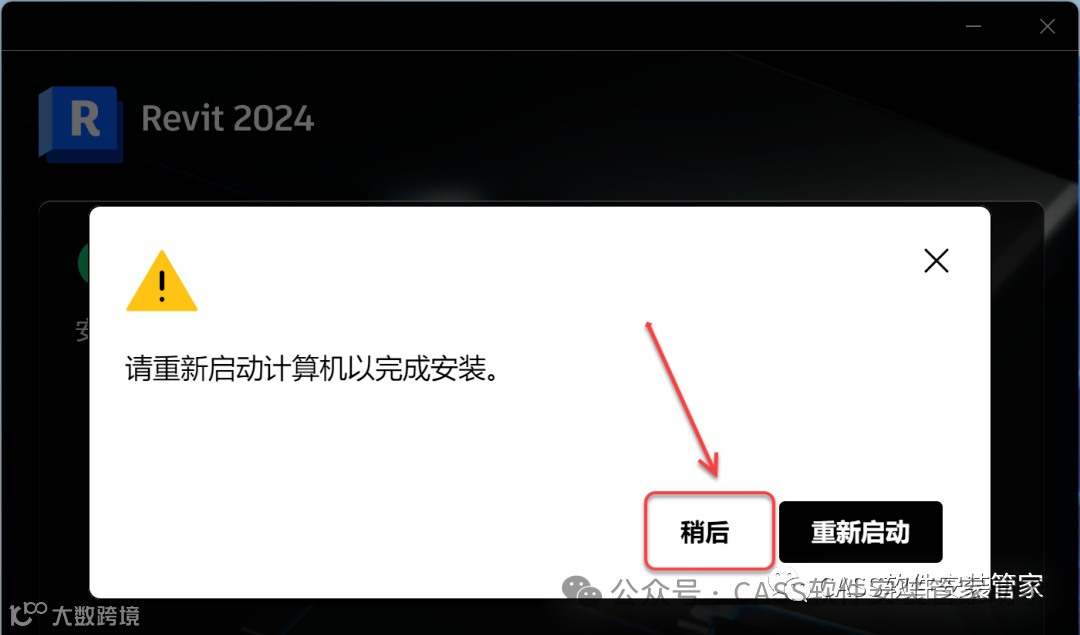Click the 重新启动 (Restart) button

860,532
